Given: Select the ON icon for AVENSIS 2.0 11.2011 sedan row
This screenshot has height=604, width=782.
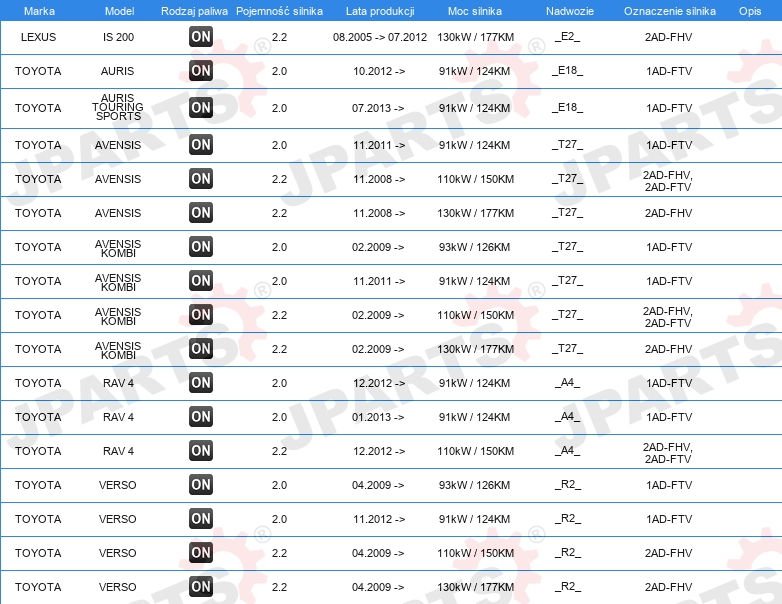Looking at the screenshot, I should point(200,145).
